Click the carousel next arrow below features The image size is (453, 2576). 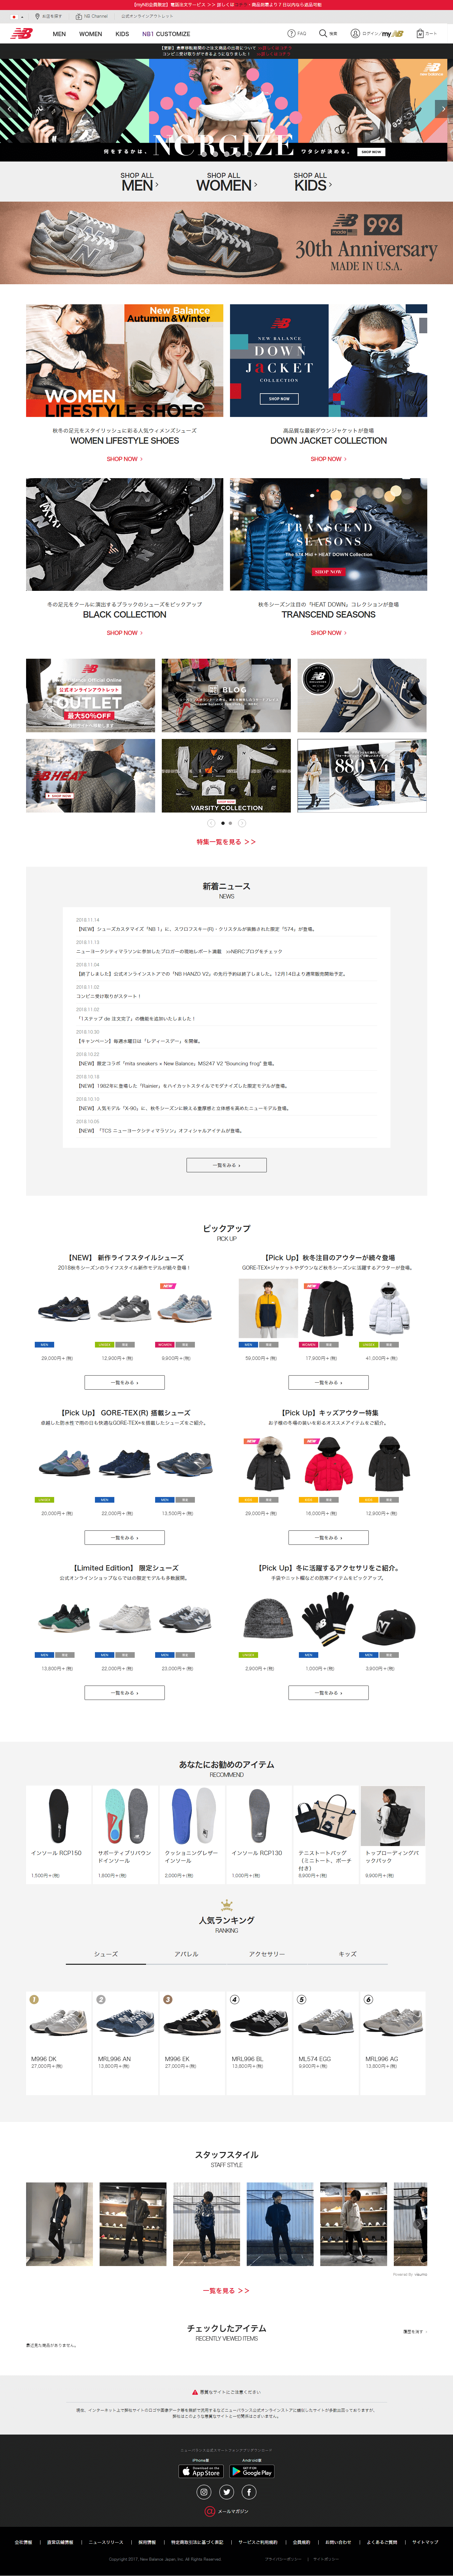coord(242,823)
